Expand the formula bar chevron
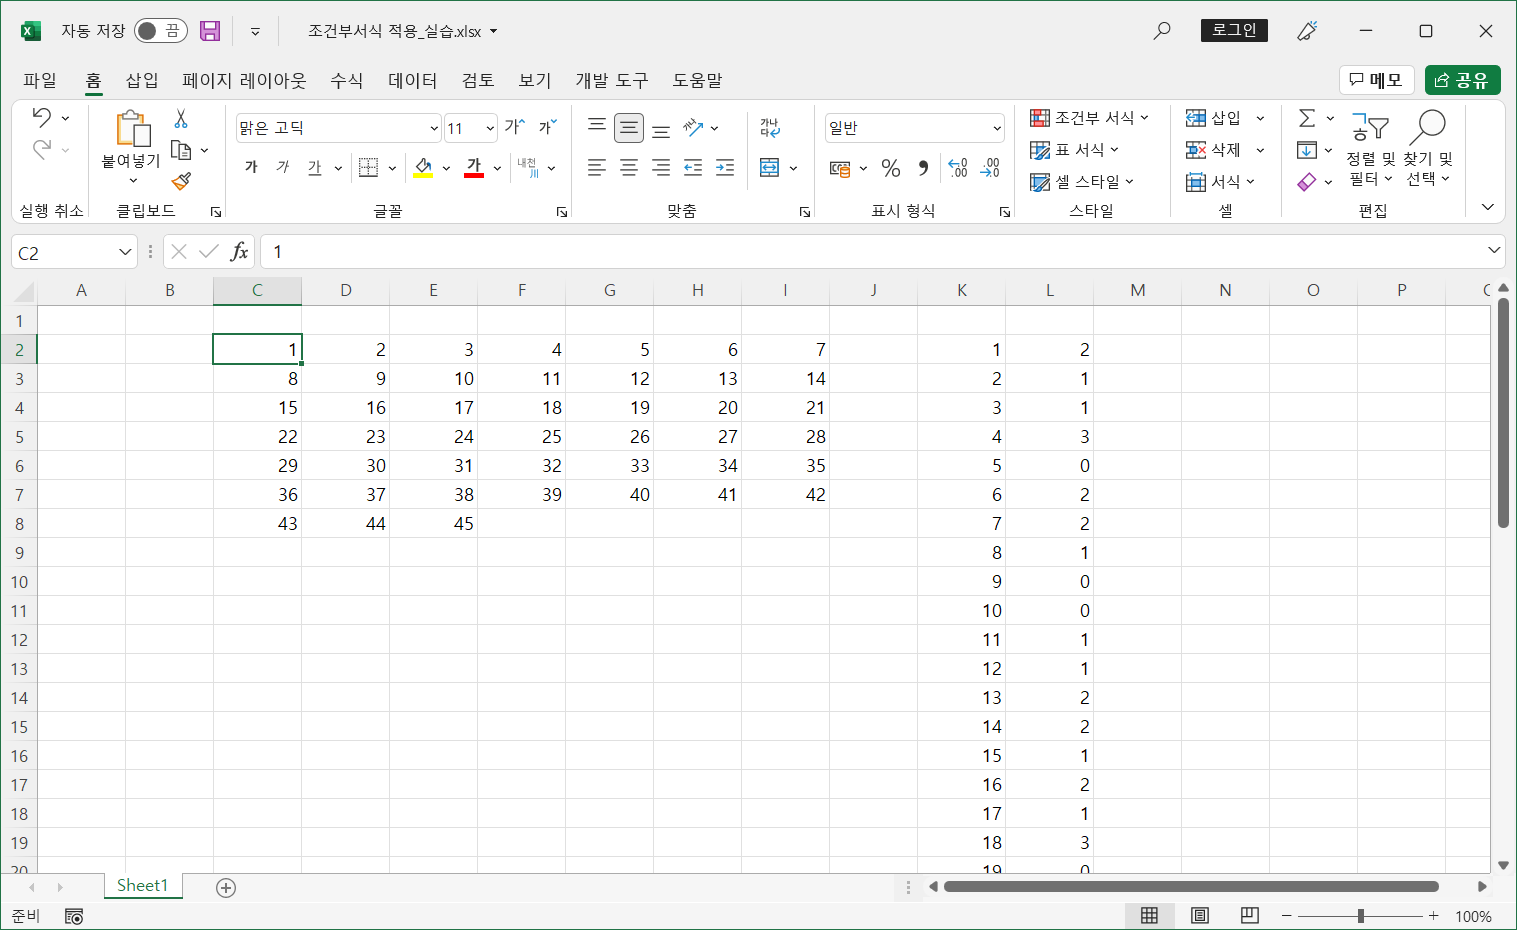Viewport: 1517px width, 930px height. [1494, 251]
